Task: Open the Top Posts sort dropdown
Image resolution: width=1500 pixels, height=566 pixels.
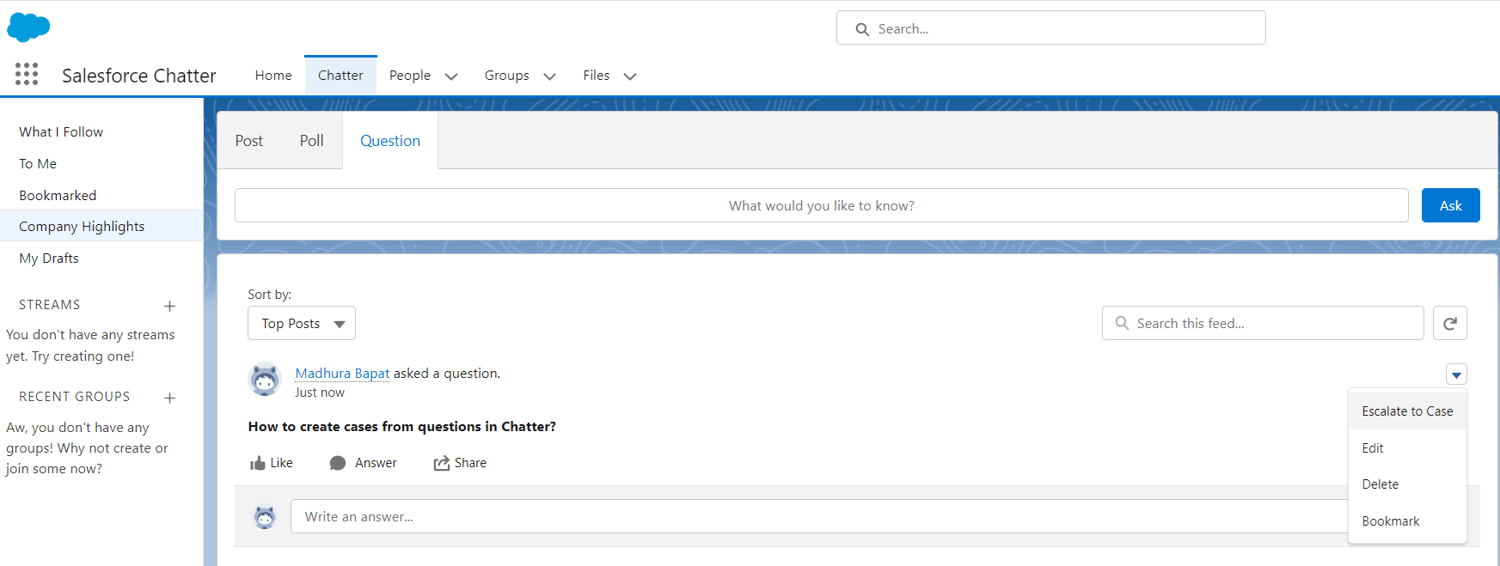Action: coord(301,323)
